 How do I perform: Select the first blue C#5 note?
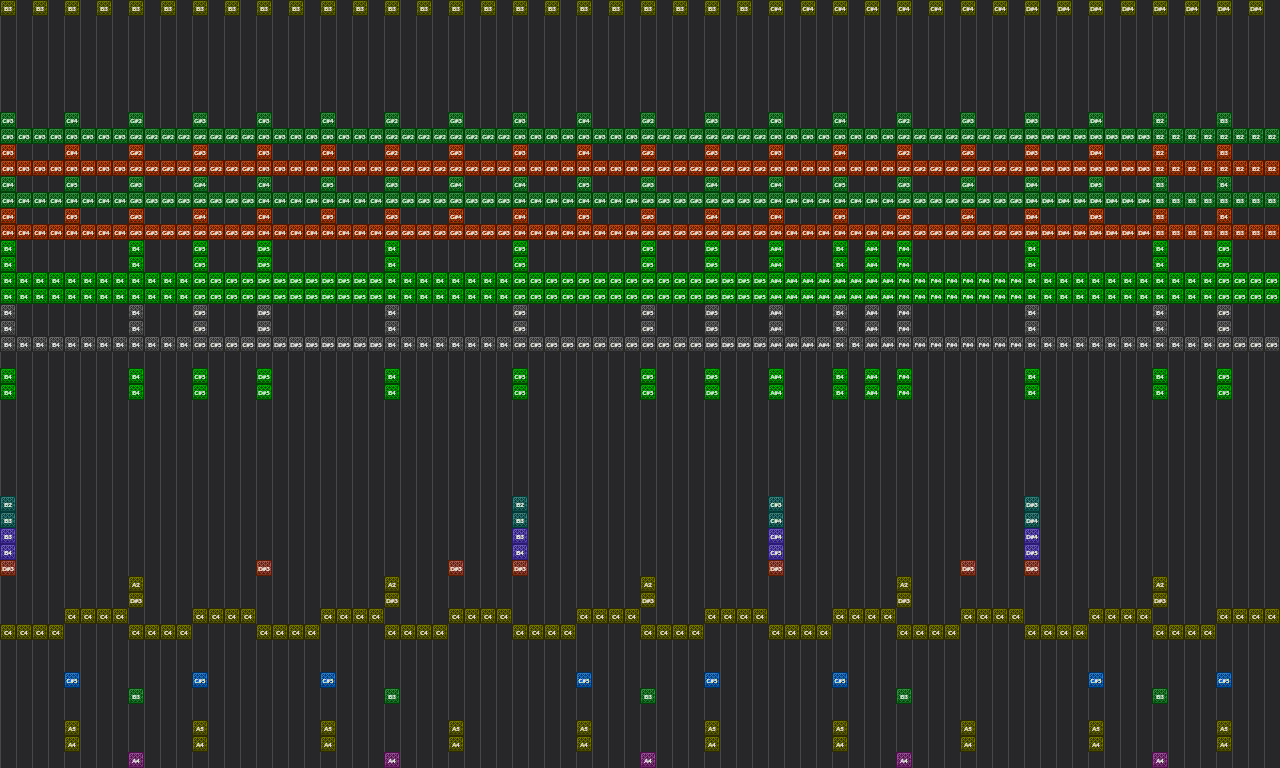(72, 680)
